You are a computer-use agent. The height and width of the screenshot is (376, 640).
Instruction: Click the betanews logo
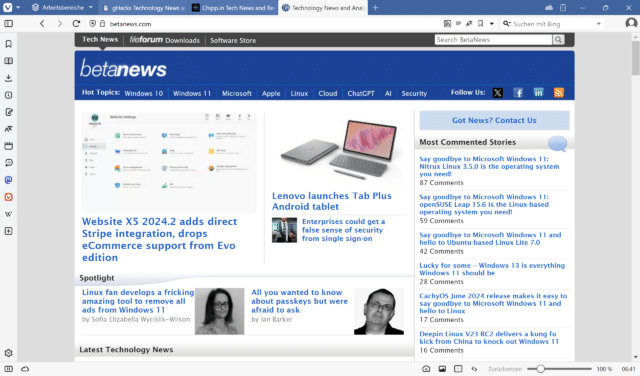[123, 68]
